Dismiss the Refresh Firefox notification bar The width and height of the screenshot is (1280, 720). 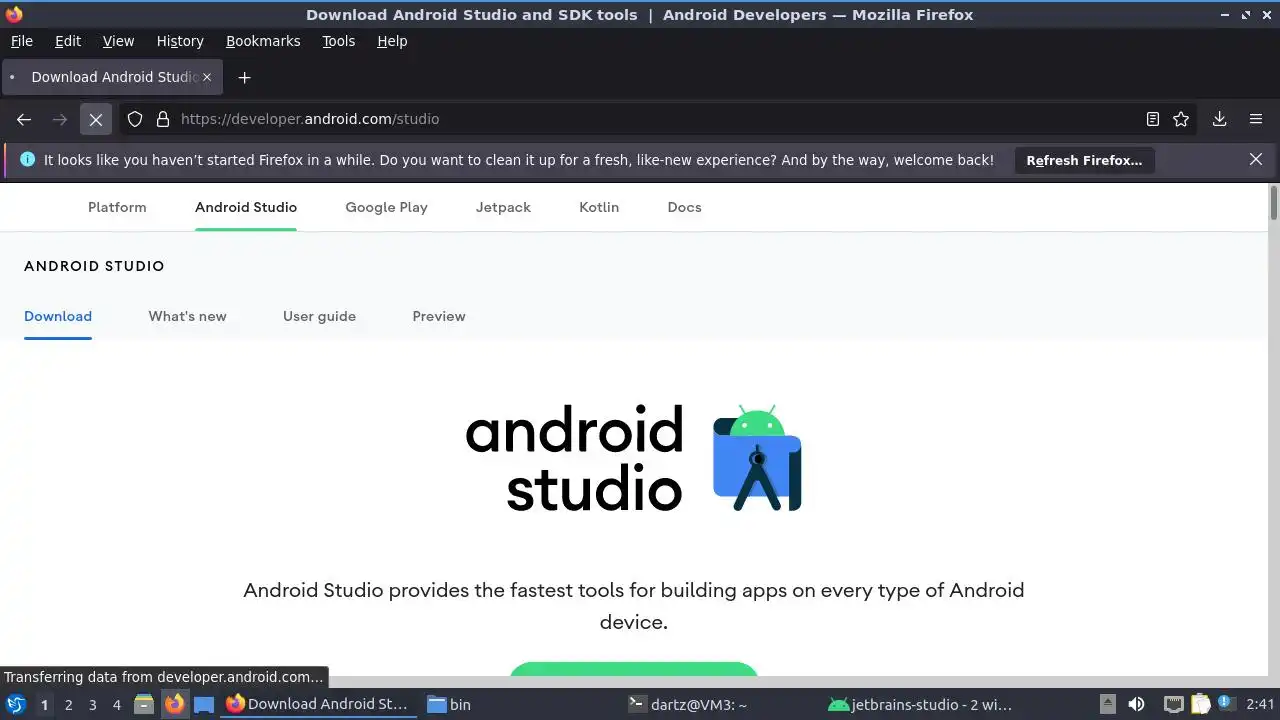1256,159
